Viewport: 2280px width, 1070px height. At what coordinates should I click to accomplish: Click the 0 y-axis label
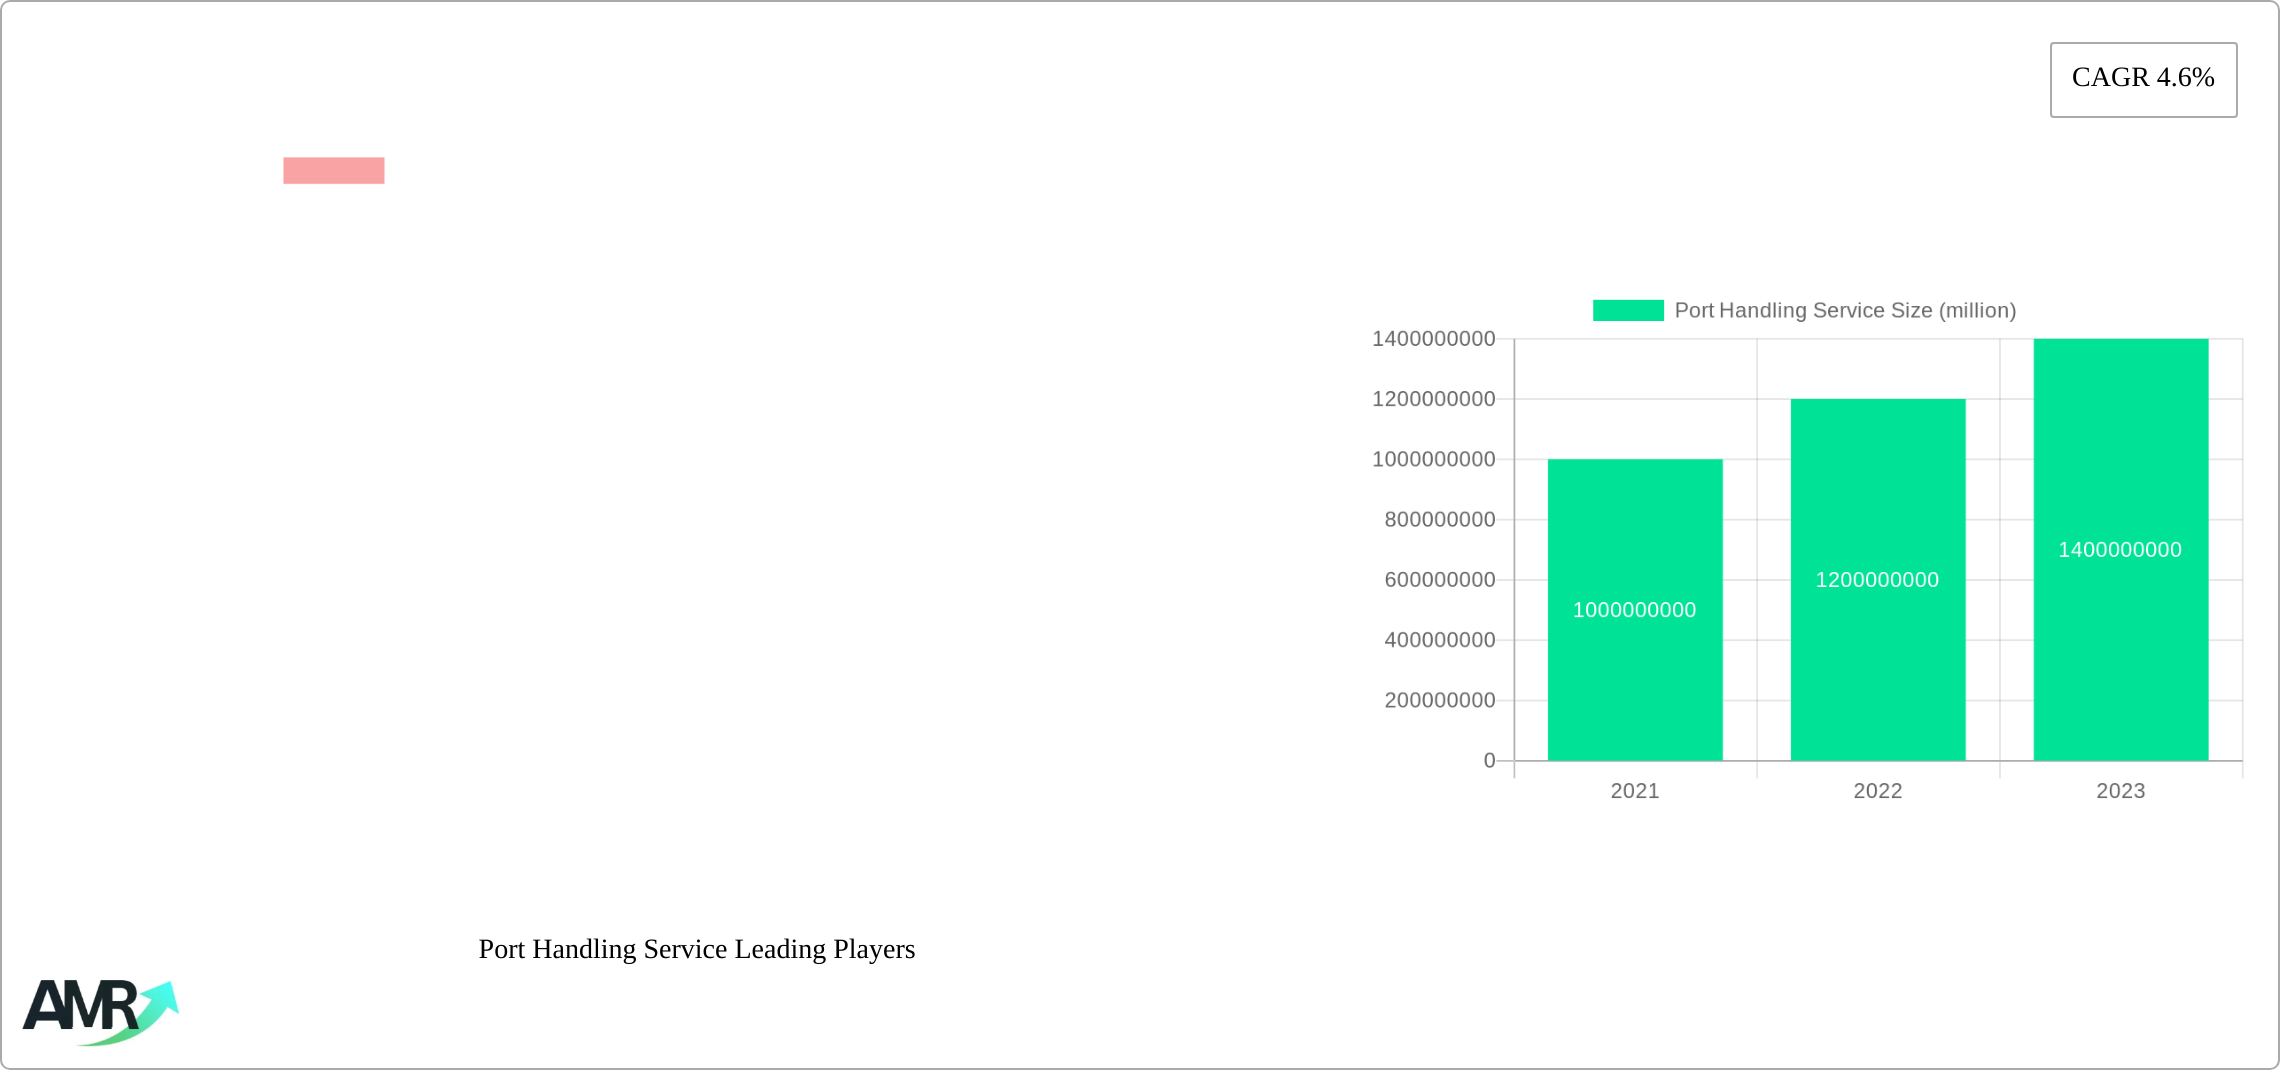[1489, 761]
